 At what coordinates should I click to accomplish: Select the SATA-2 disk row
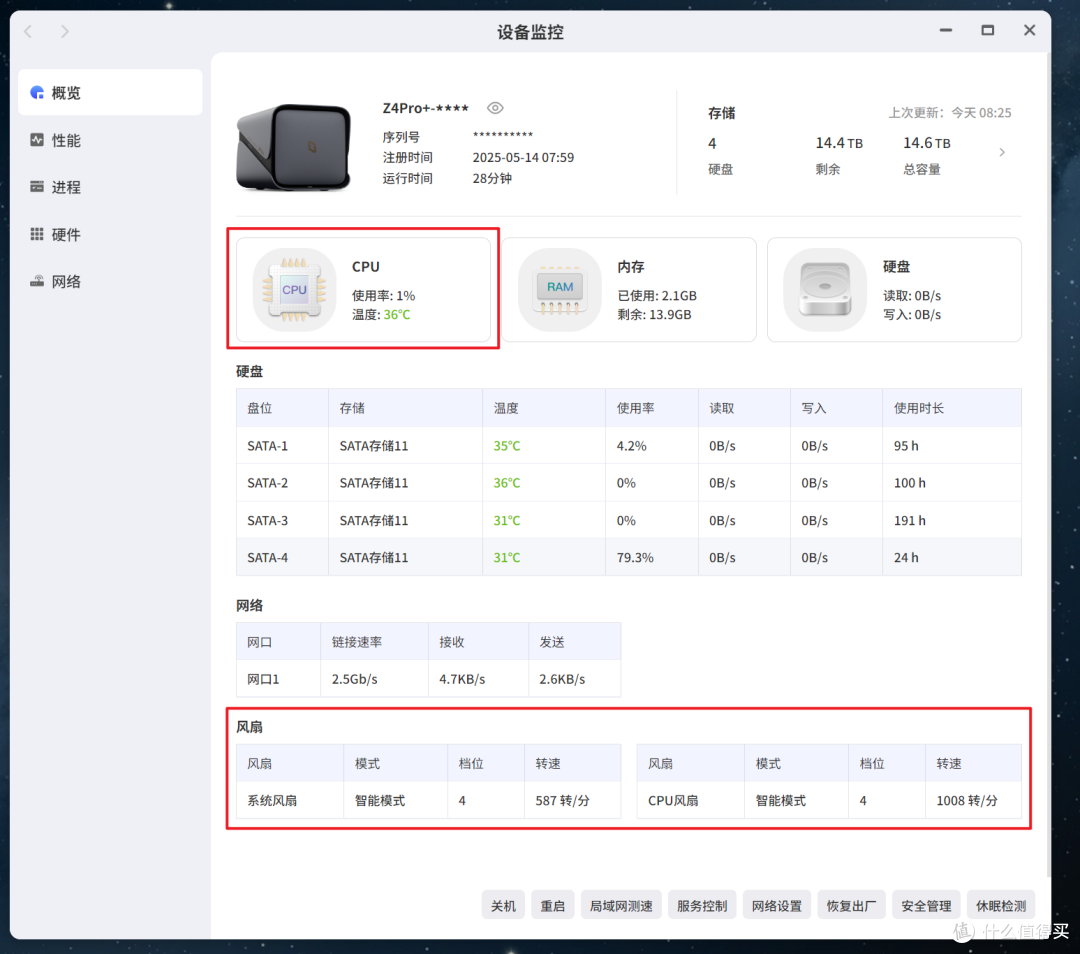629,483
